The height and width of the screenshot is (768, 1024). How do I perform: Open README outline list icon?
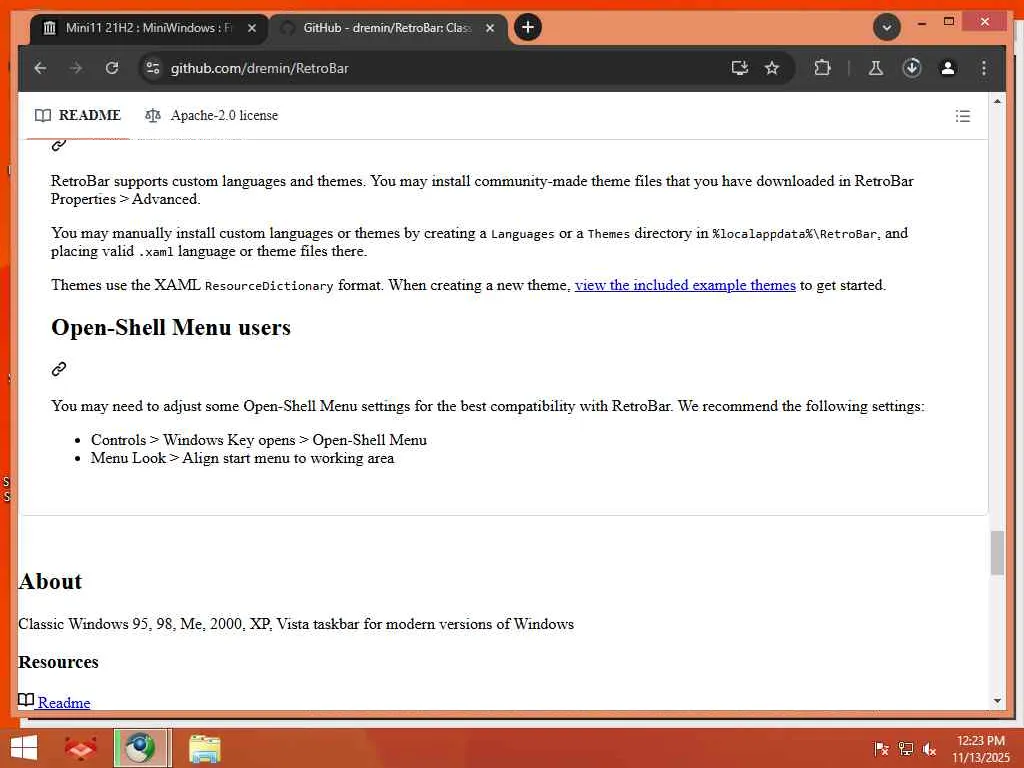(962, 116)
